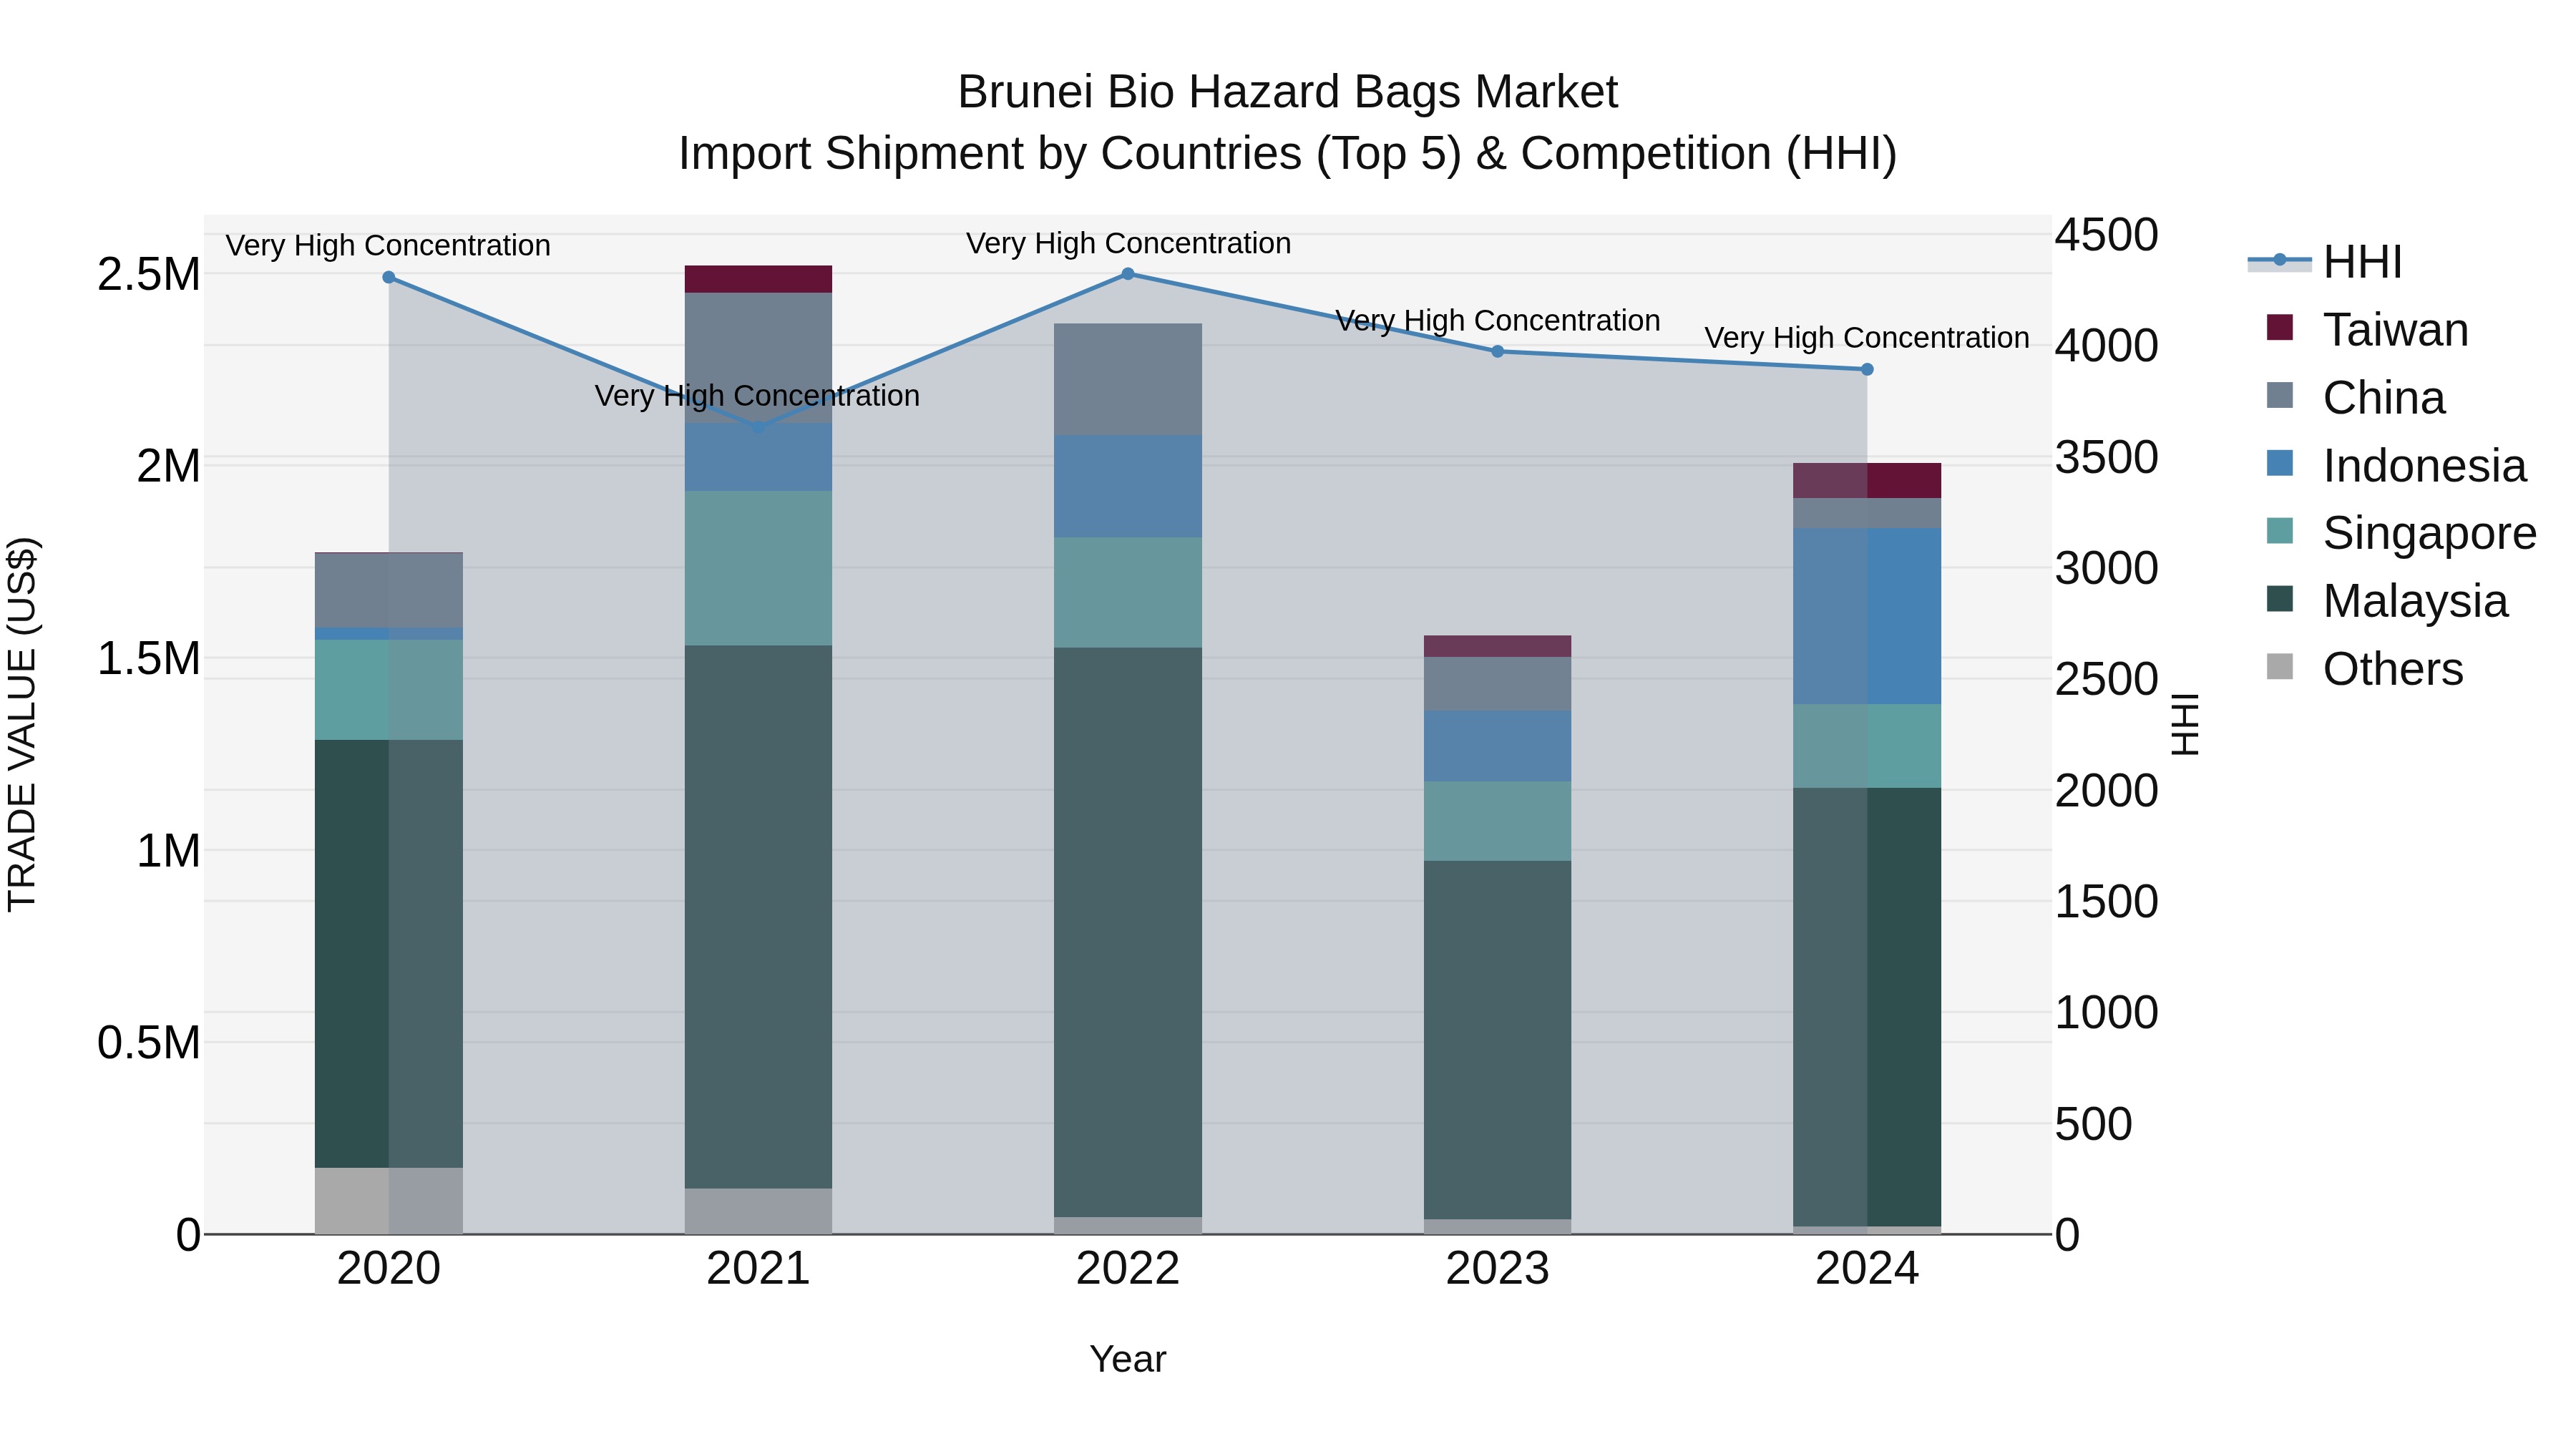2576x1449 pixels.
Task: Click the 2000 HHI axis tick label
Action: pos(2106,791)
